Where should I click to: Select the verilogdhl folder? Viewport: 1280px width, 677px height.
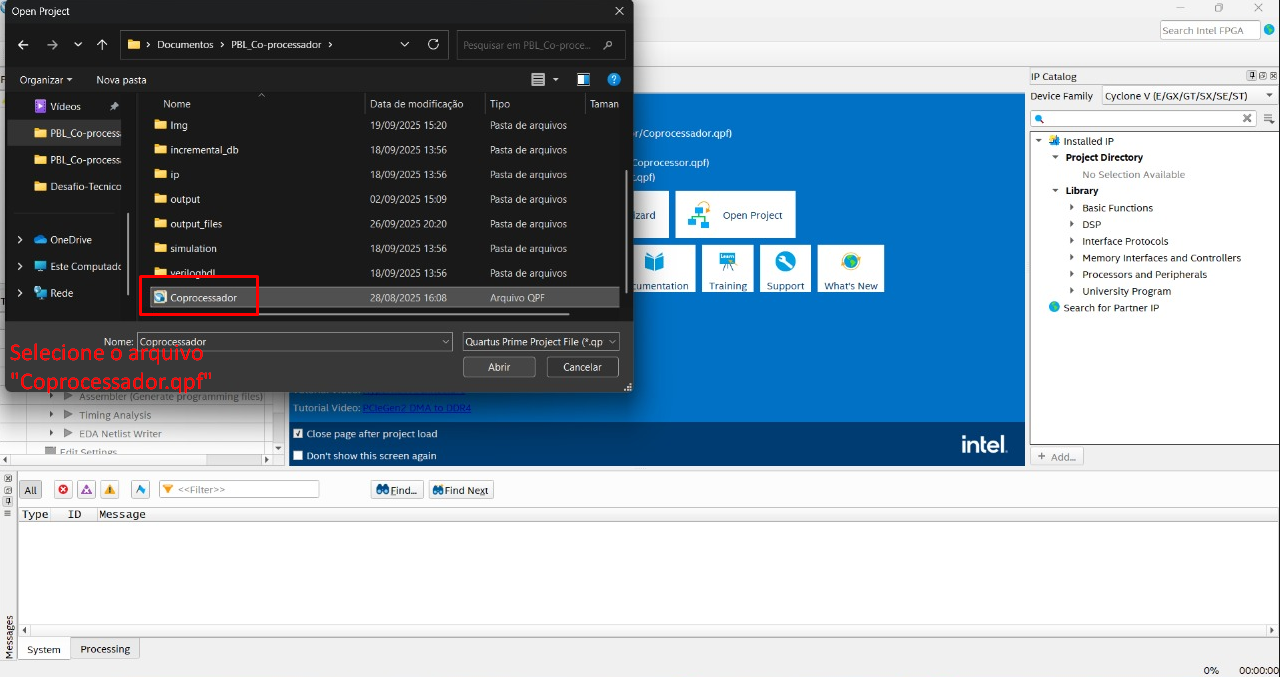point(192,273)
